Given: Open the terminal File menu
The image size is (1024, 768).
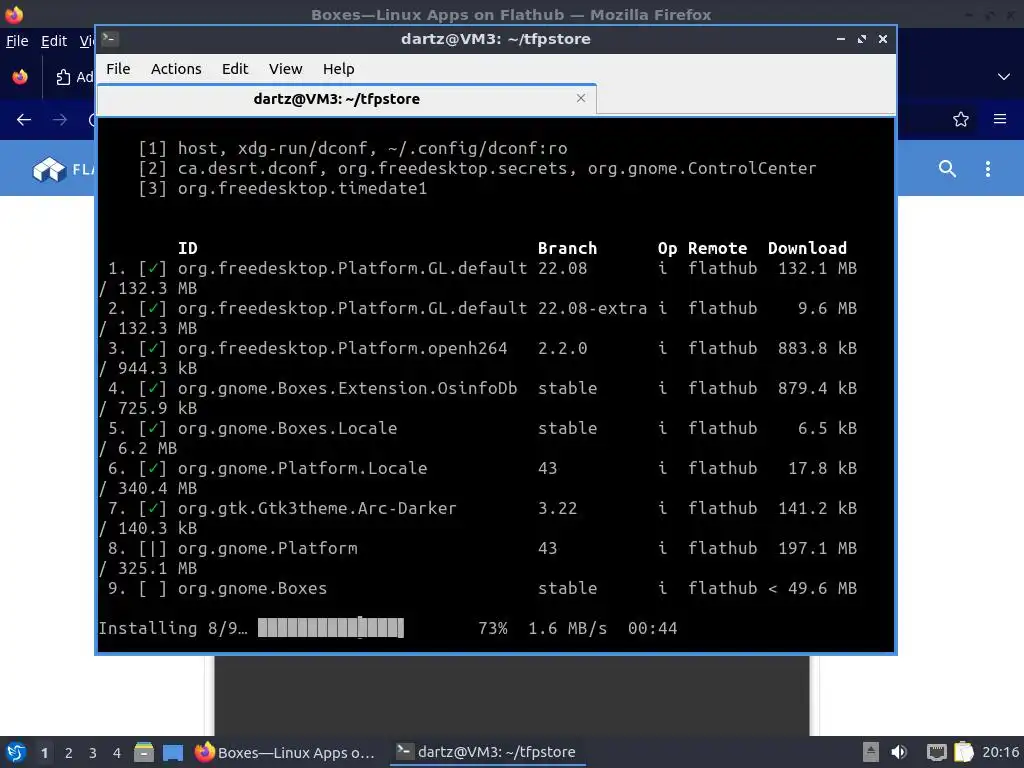Looking at the screenshot, I should point(118,69).
